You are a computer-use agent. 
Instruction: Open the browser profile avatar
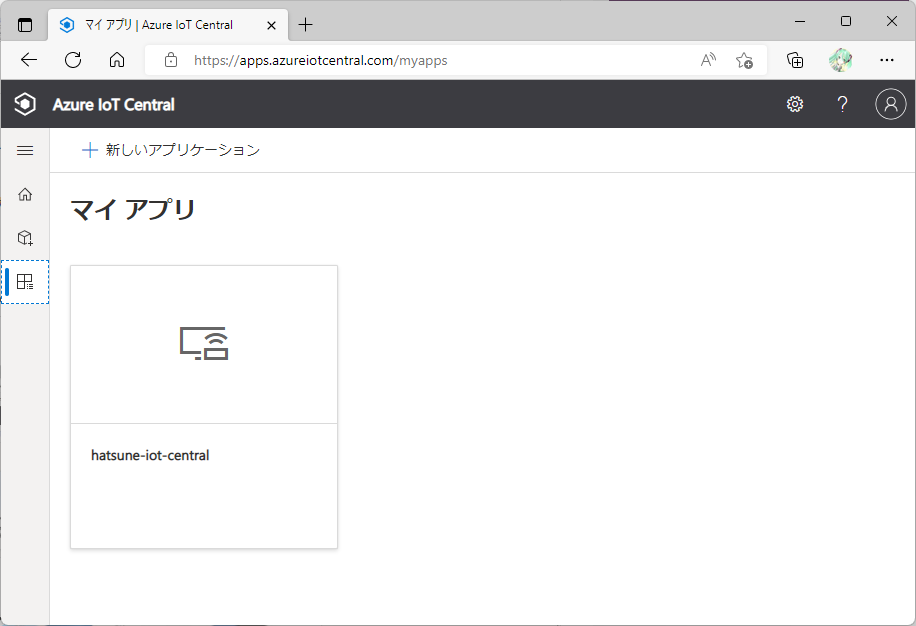click(841, 60)
